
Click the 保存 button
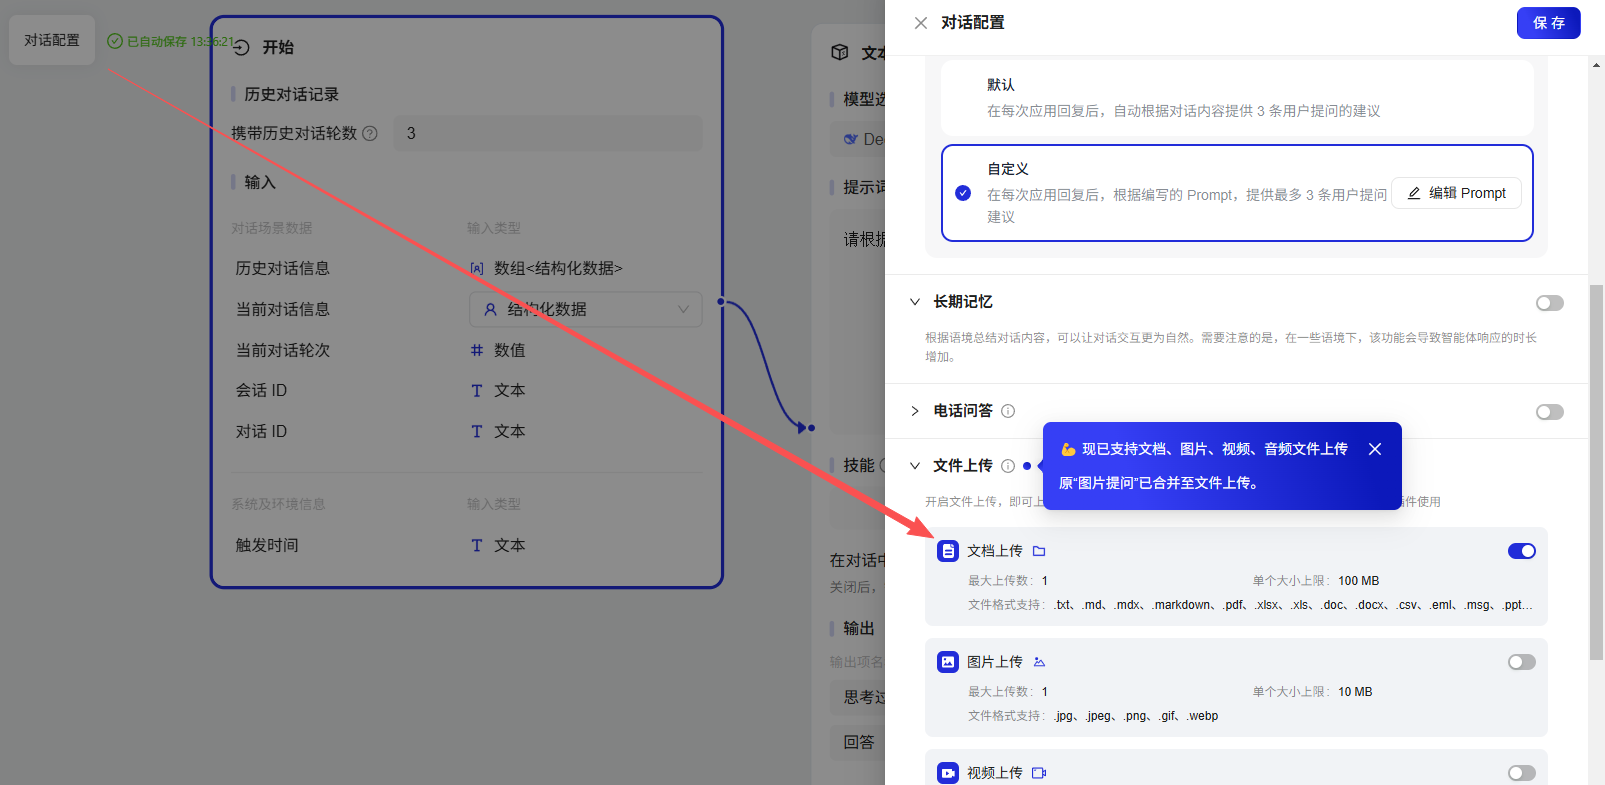(1548, 23)
